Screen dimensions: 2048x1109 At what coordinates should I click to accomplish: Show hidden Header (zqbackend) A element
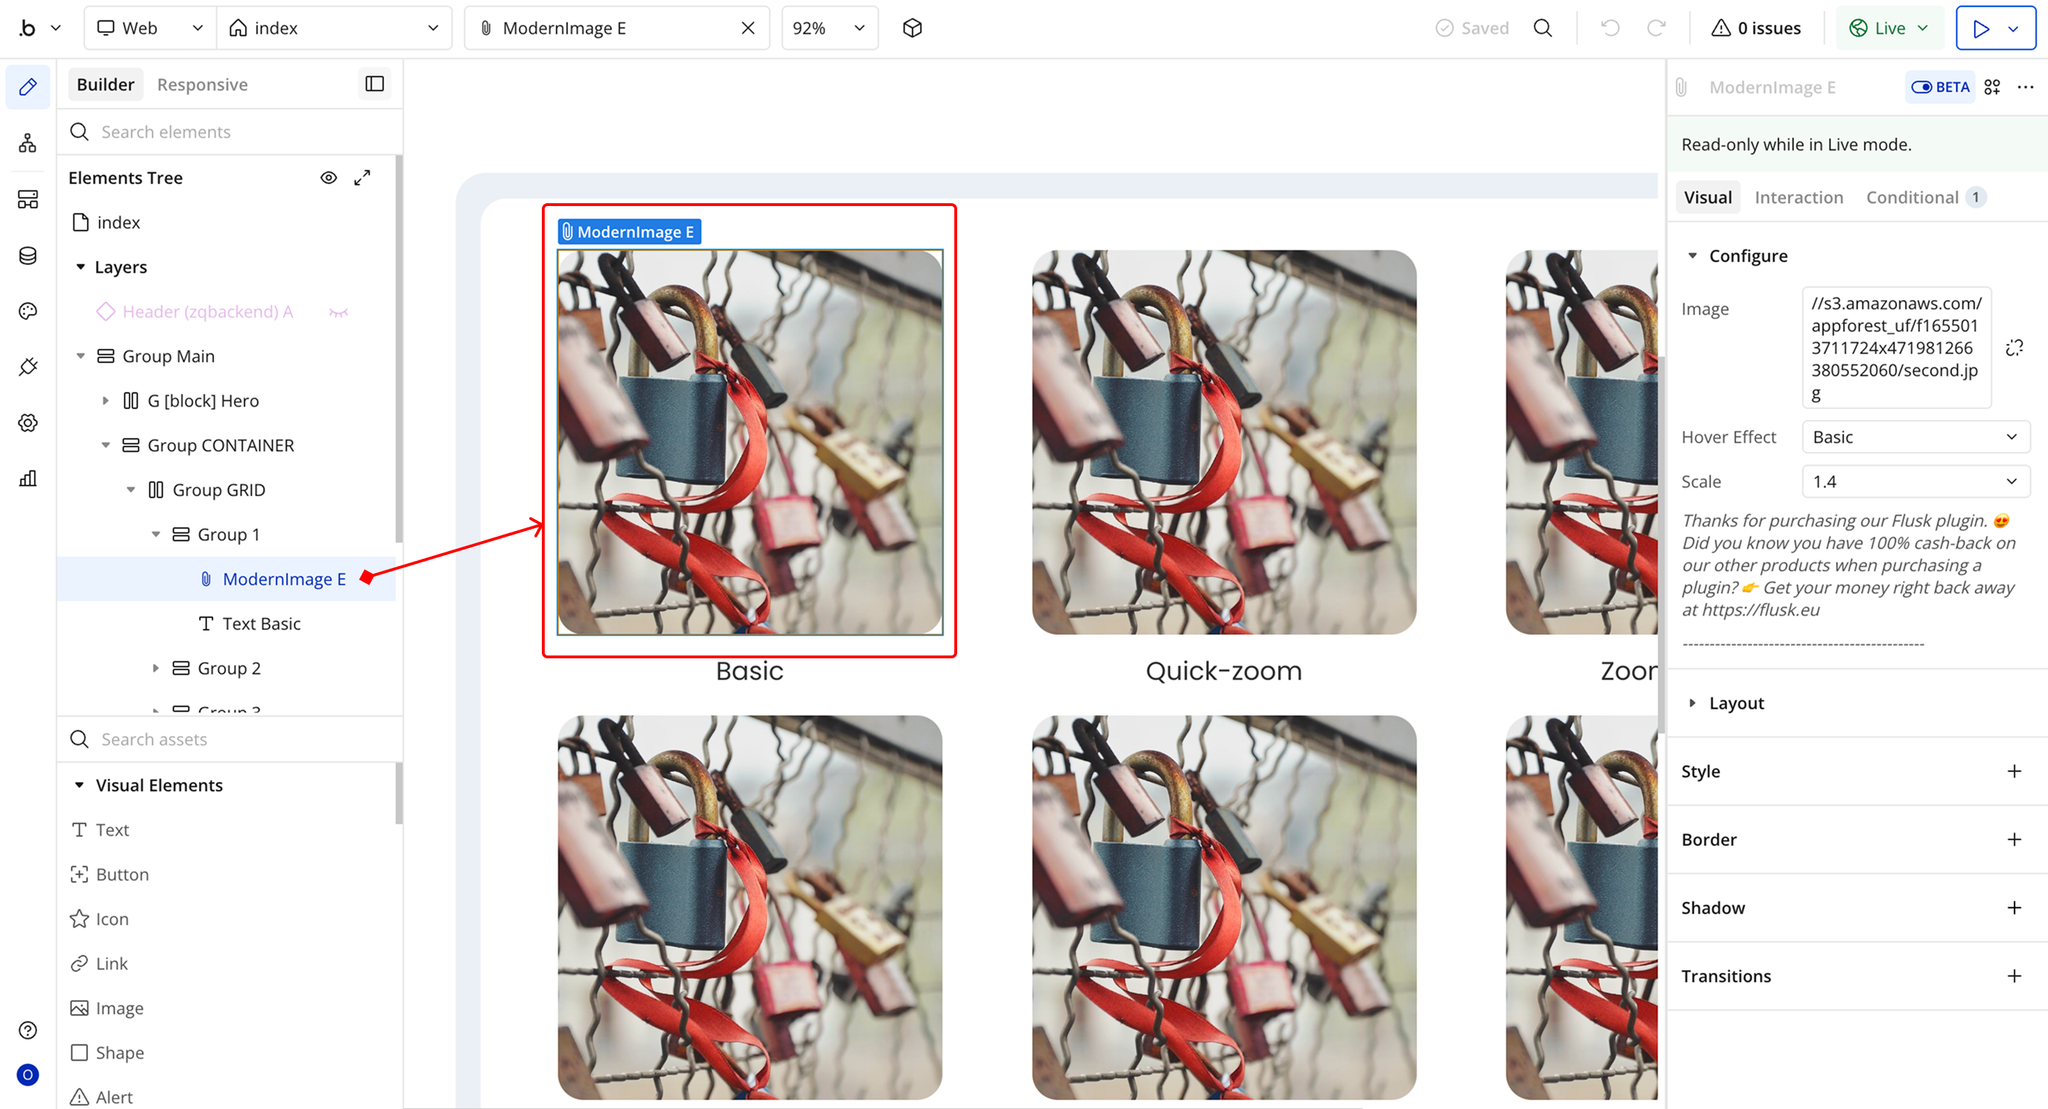click(338, 312)
